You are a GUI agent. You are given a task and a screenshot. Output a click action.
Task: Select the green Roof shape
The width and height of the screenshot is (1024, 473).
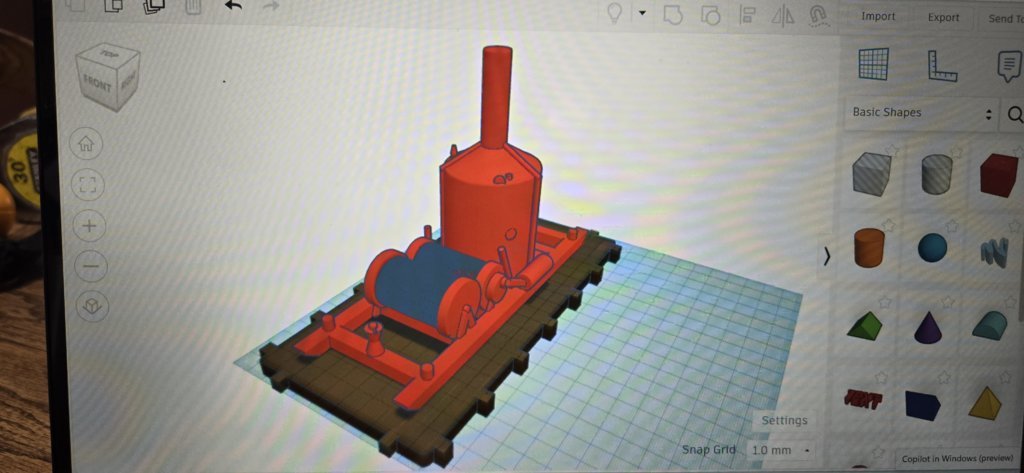click(x=864, y=325)
